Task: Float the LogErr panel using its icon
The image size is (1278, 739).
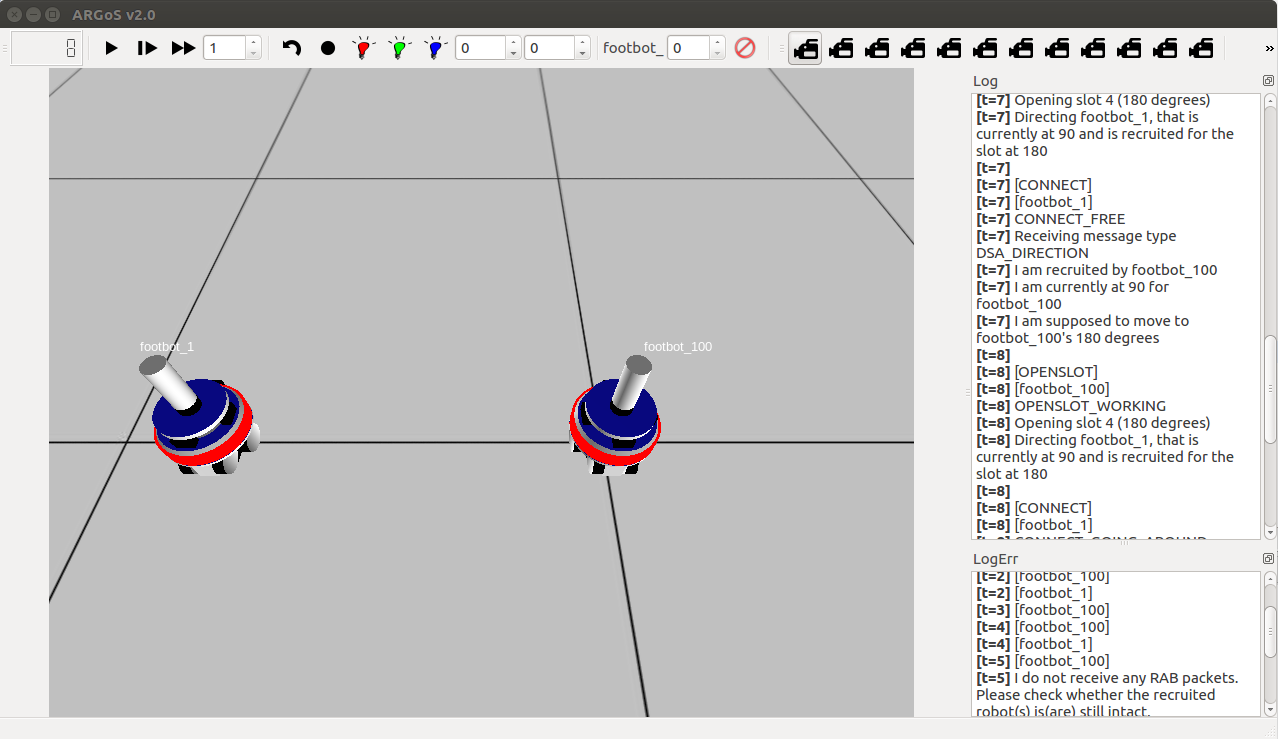Action: (x=1268, y=559)
